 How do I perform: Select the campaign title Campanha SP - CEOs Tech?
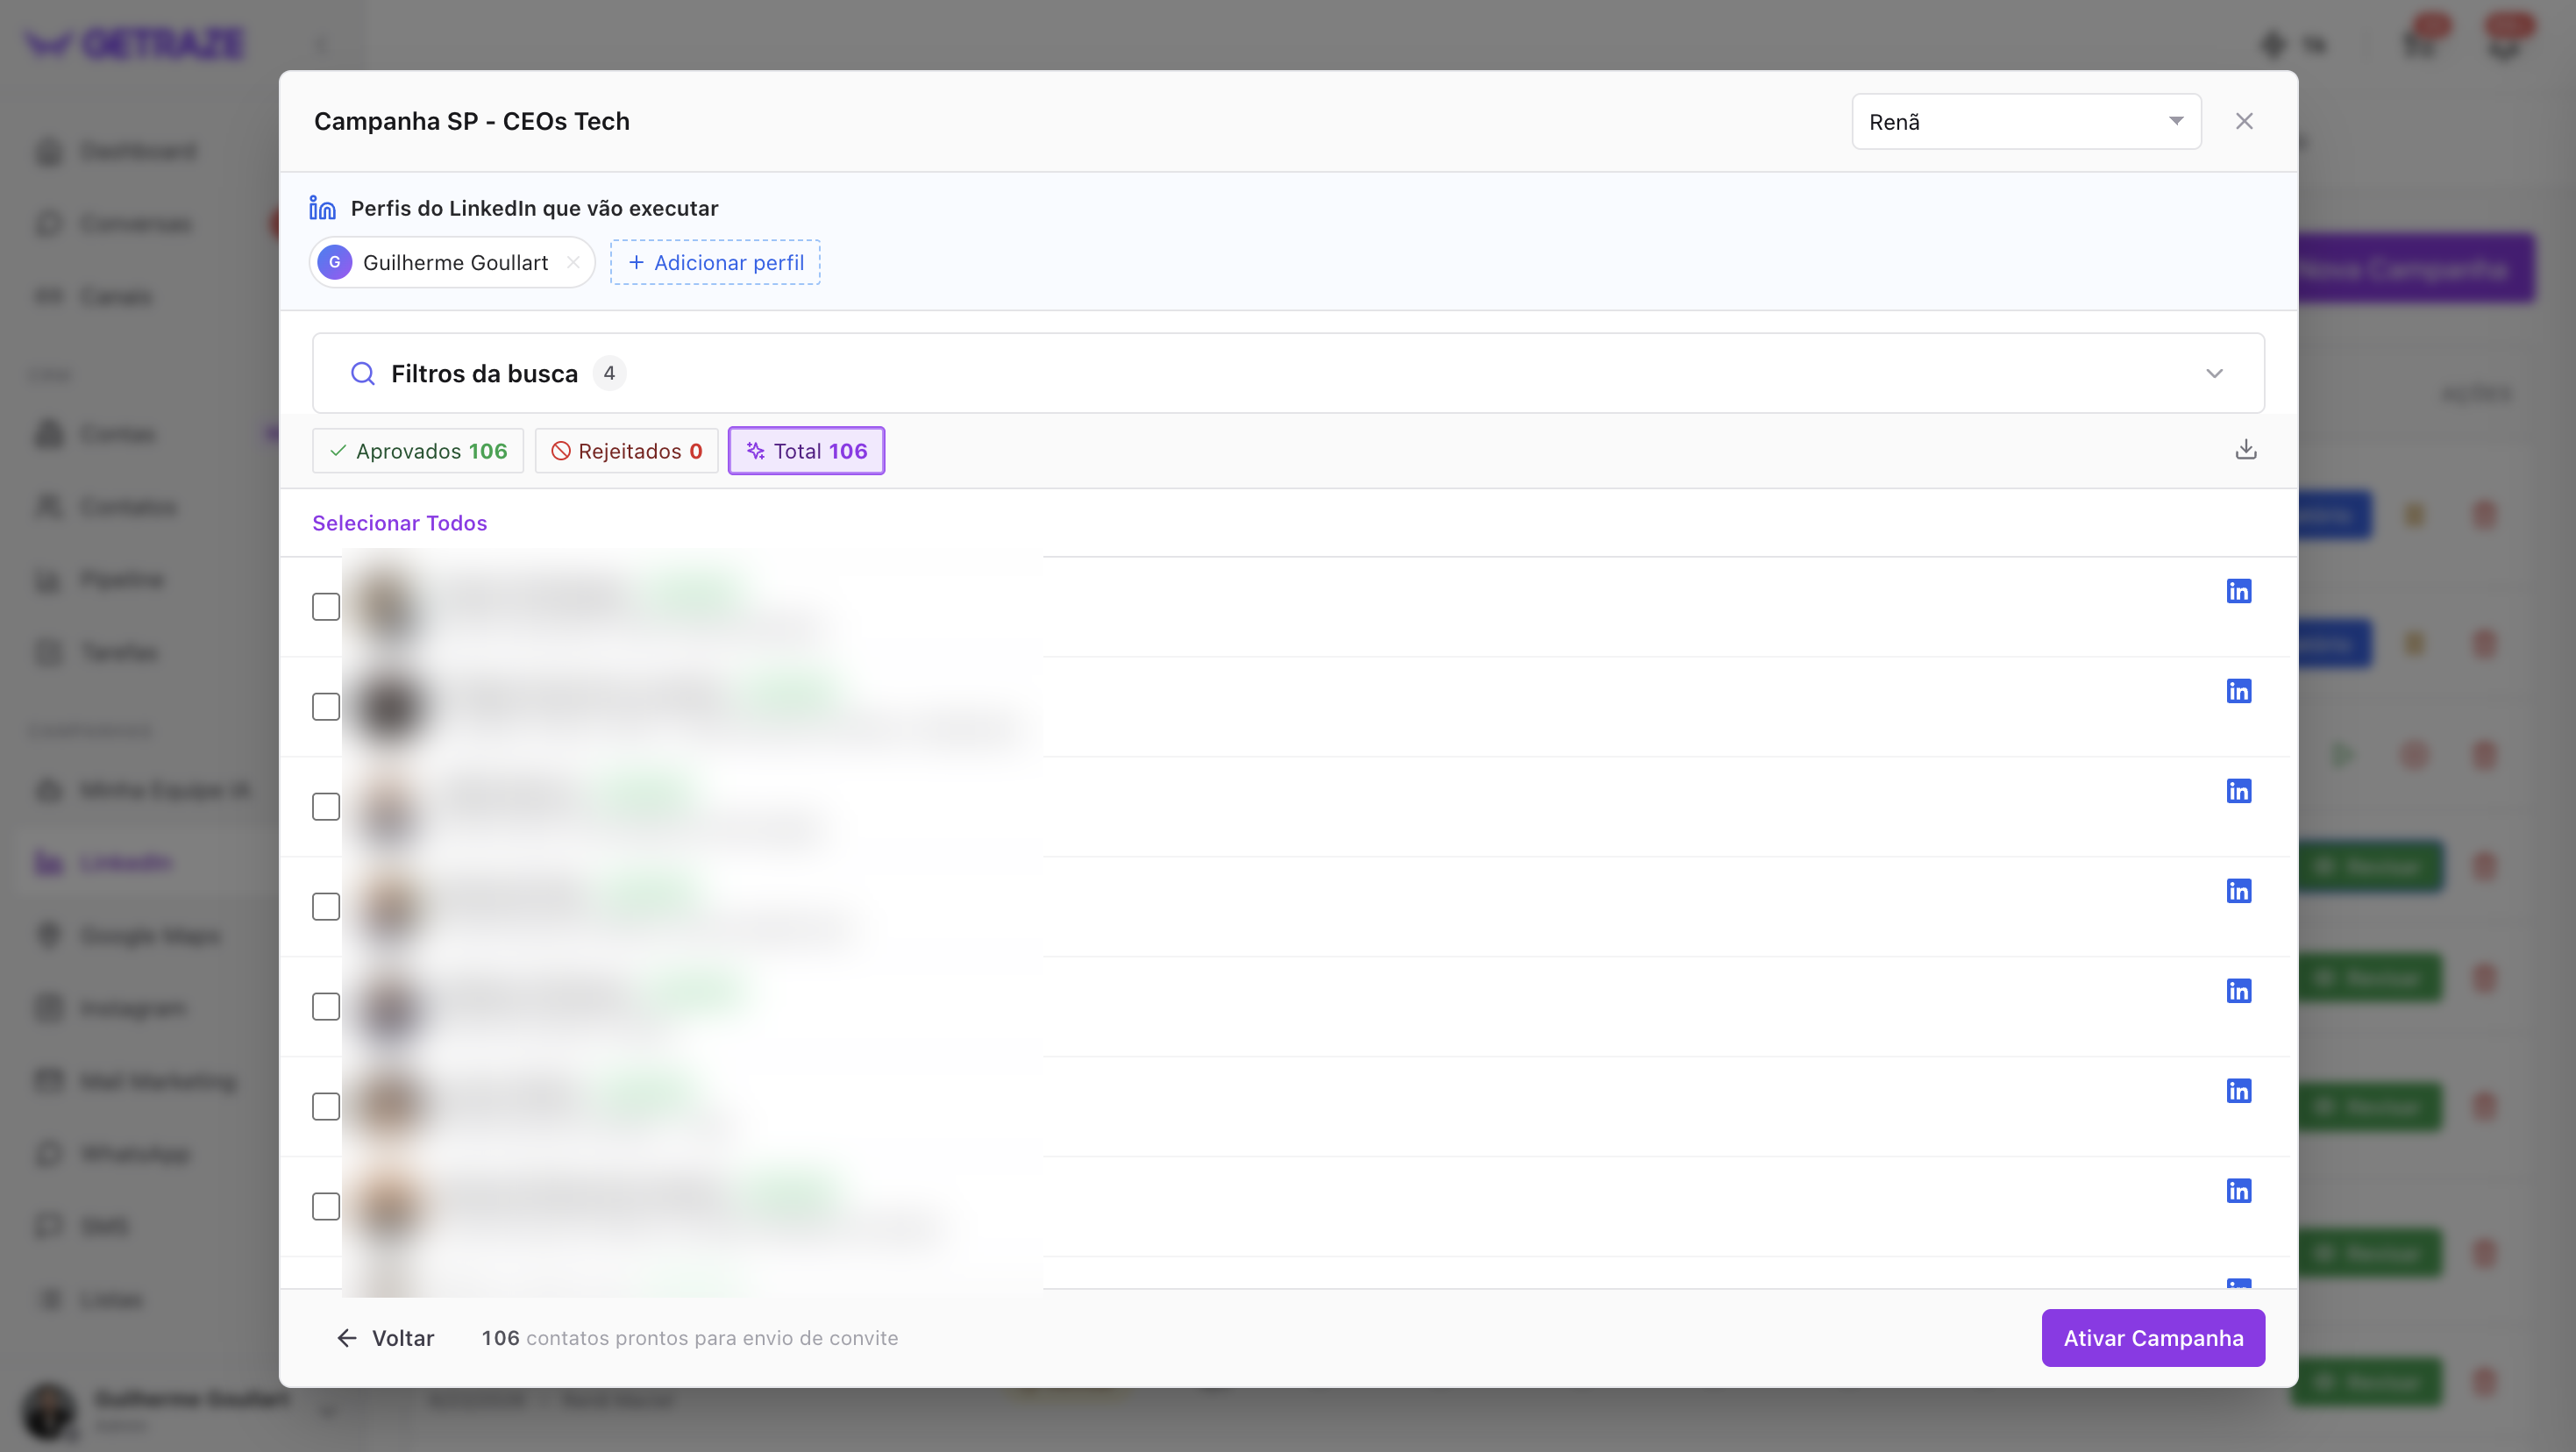click(472, 121)
